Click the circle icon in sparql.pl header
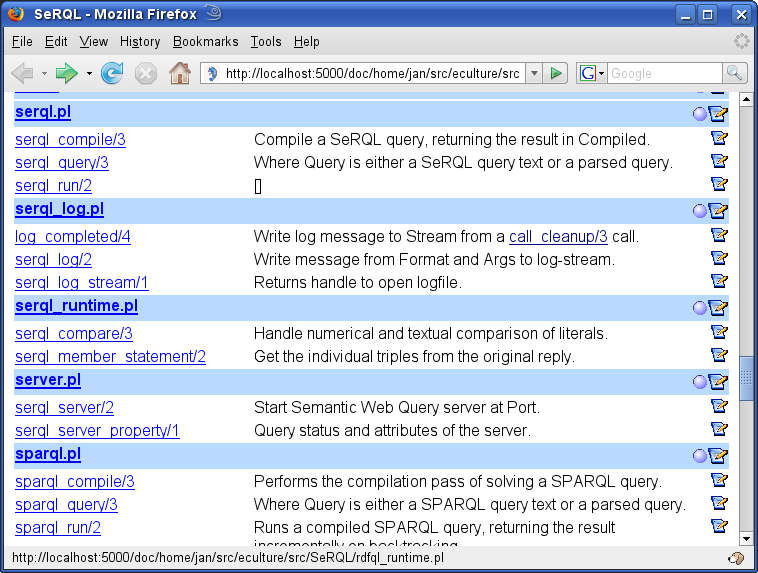 coord(700,456)
